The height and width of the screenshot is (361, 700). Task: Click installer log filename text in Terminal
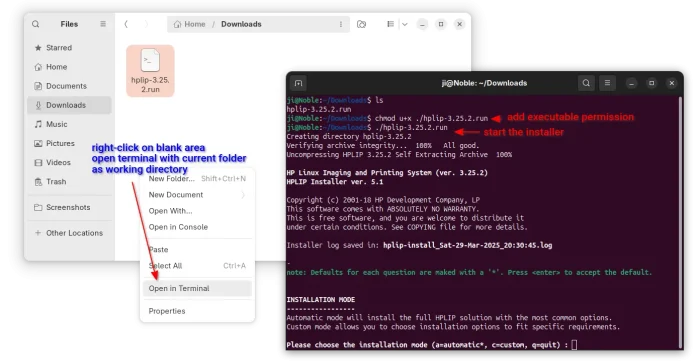467,245
